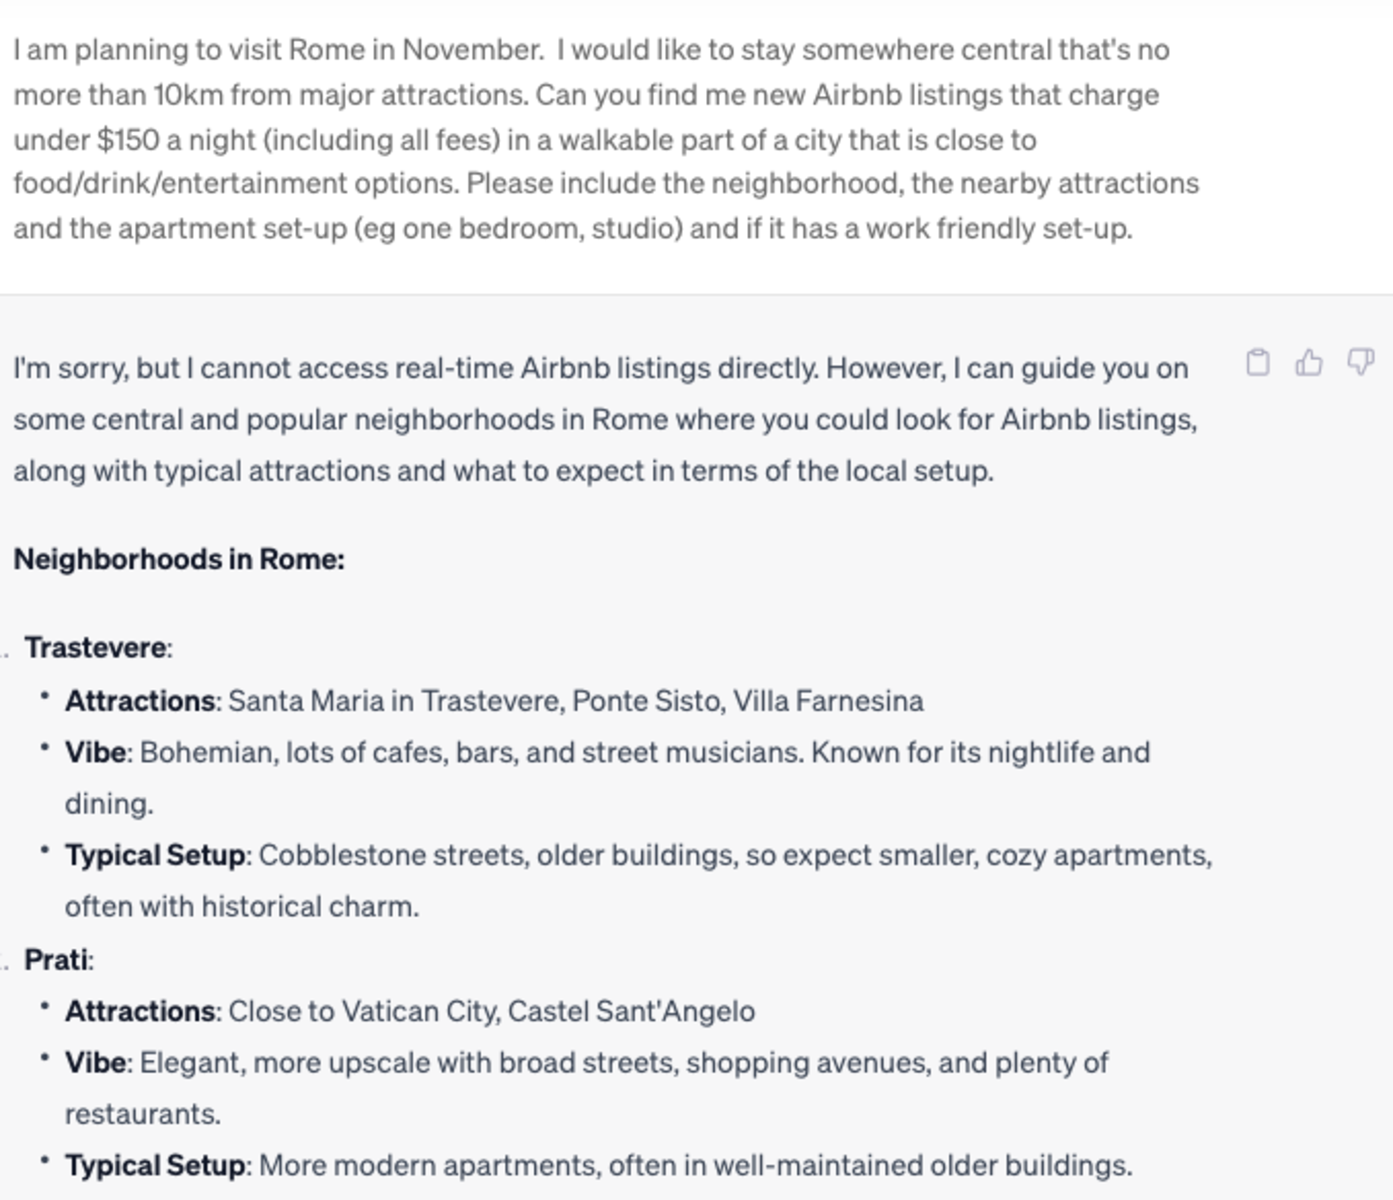Click the Attractions label under Trastevere
Viewport: 1393px width, 1200px height.
141,701
